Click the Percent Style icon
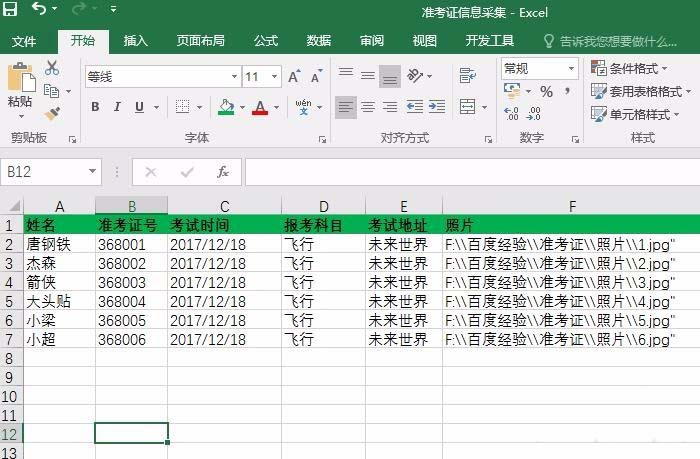The width and height of the screenshot is (700, 459). click(546, 92)
